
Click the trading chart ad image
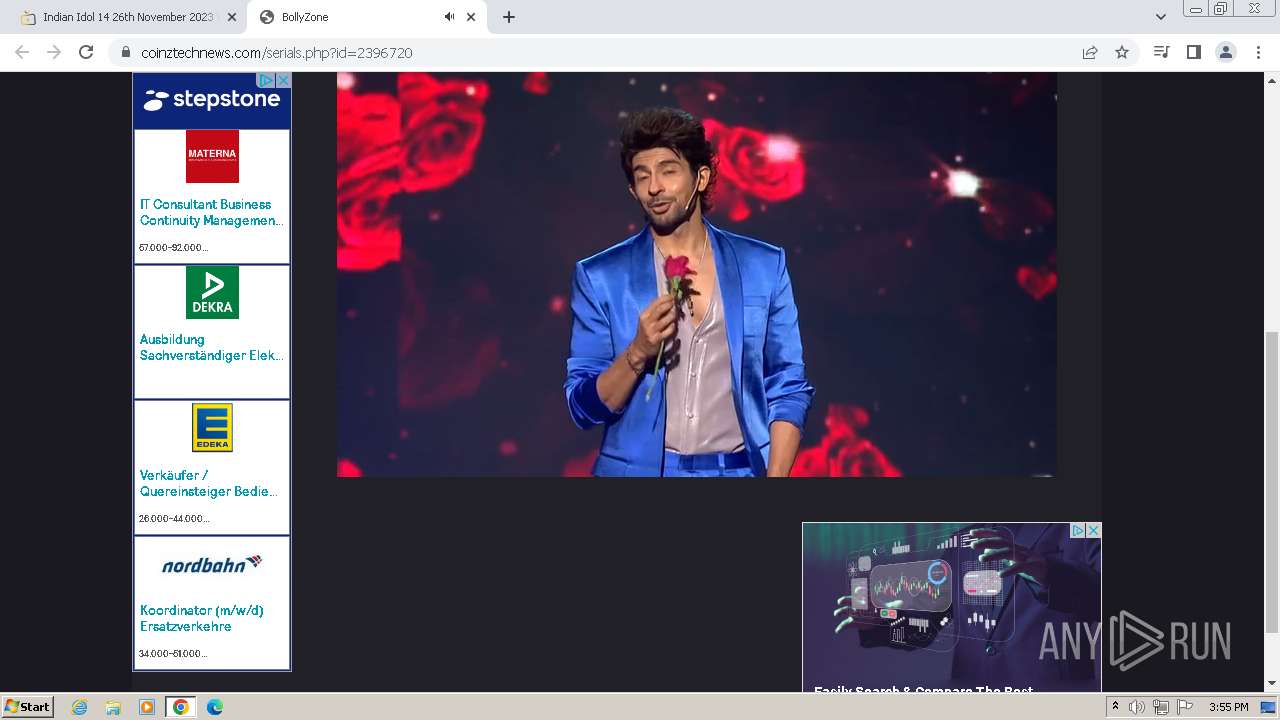click(951, 607)
